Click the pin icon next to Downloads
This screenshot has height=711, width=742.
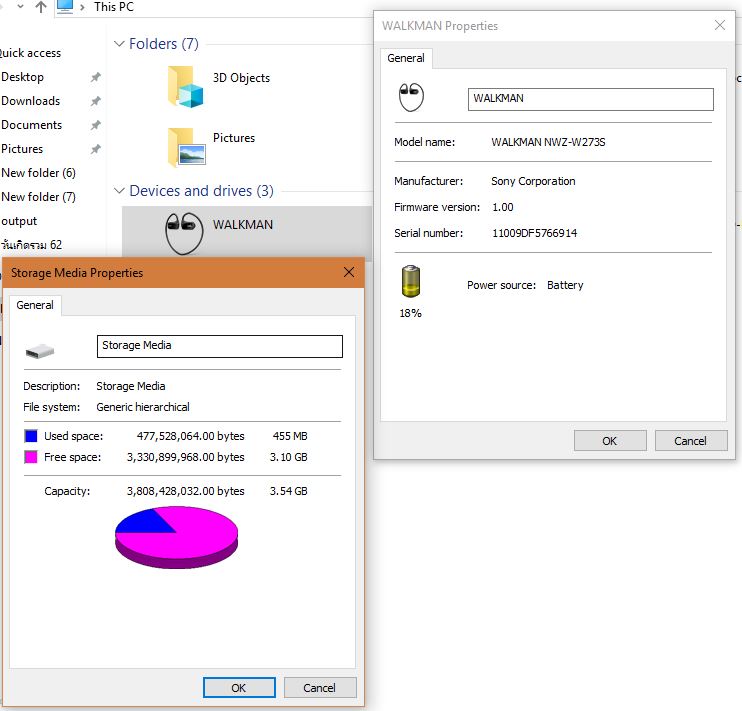pos(96,101)
